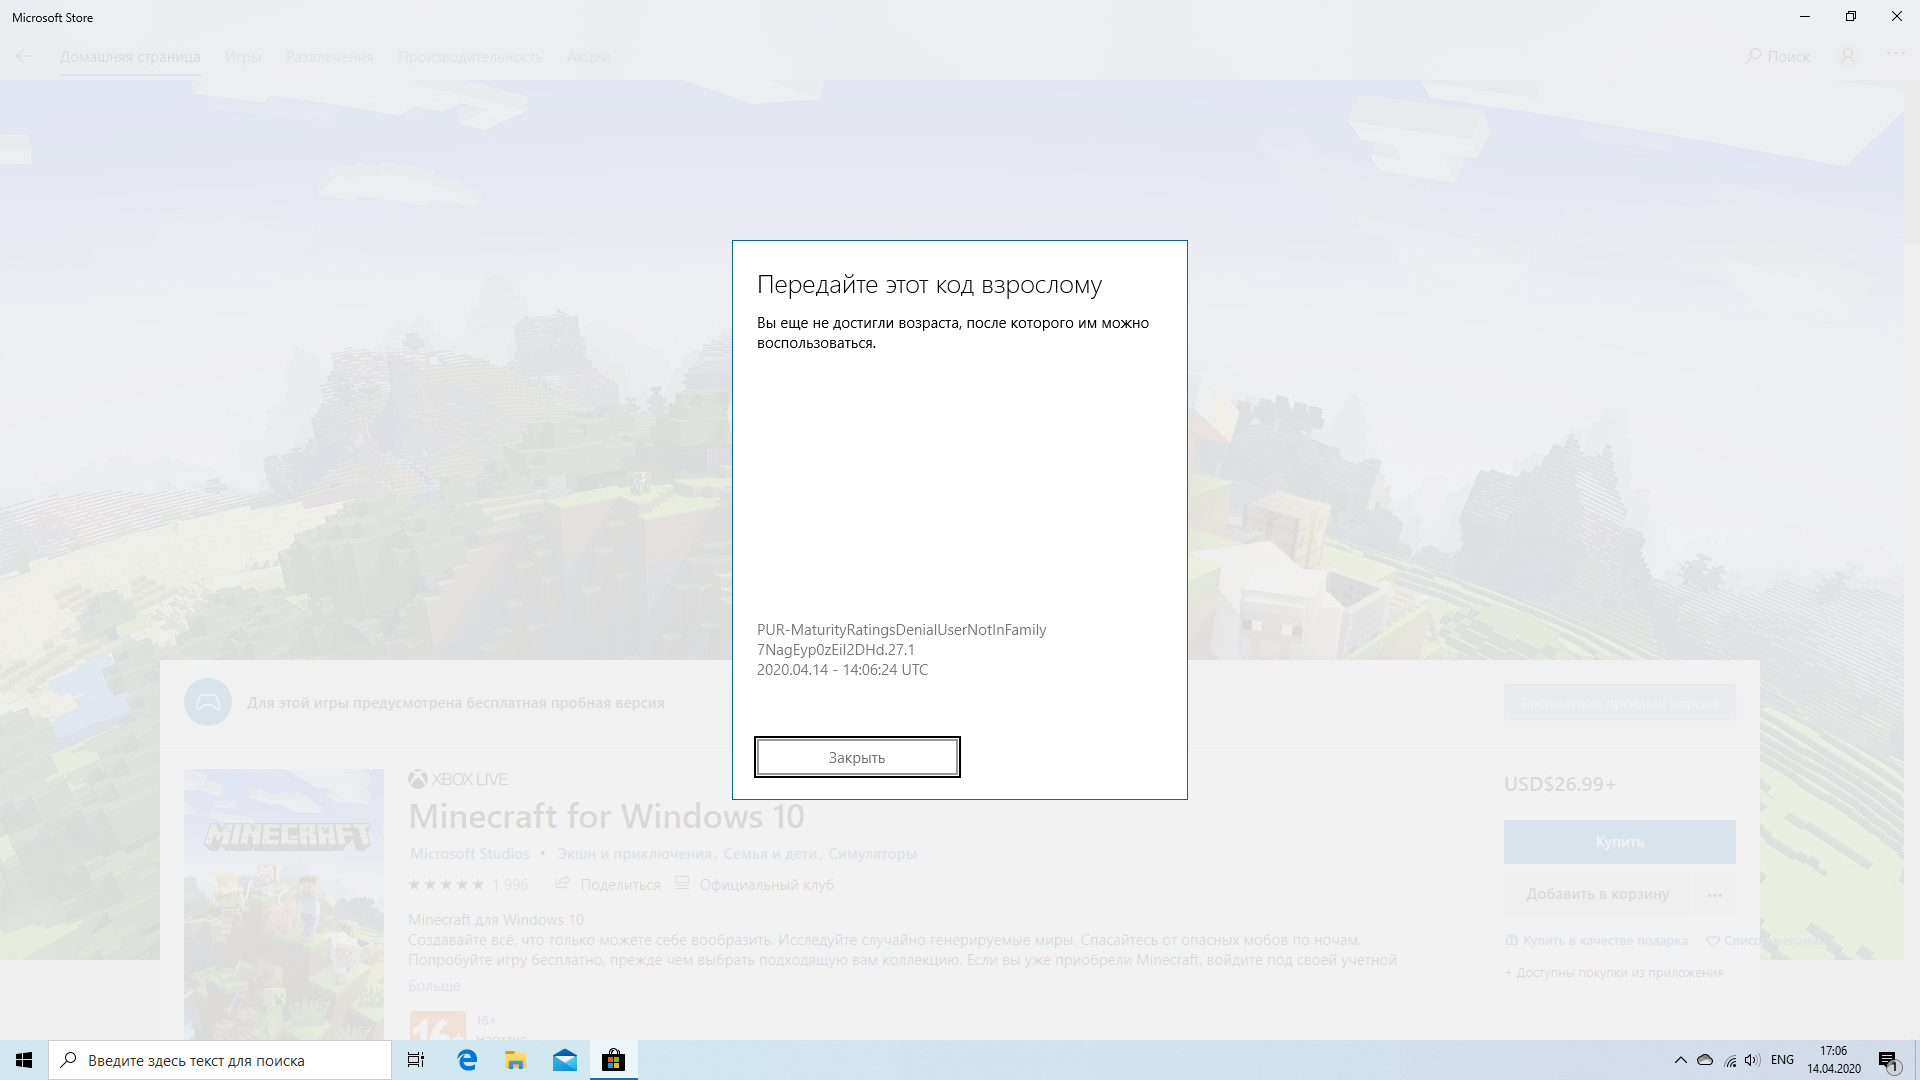Click the Бесплатная пробная версия button
The image size is (1920, 1080).
click(1619, 703)
